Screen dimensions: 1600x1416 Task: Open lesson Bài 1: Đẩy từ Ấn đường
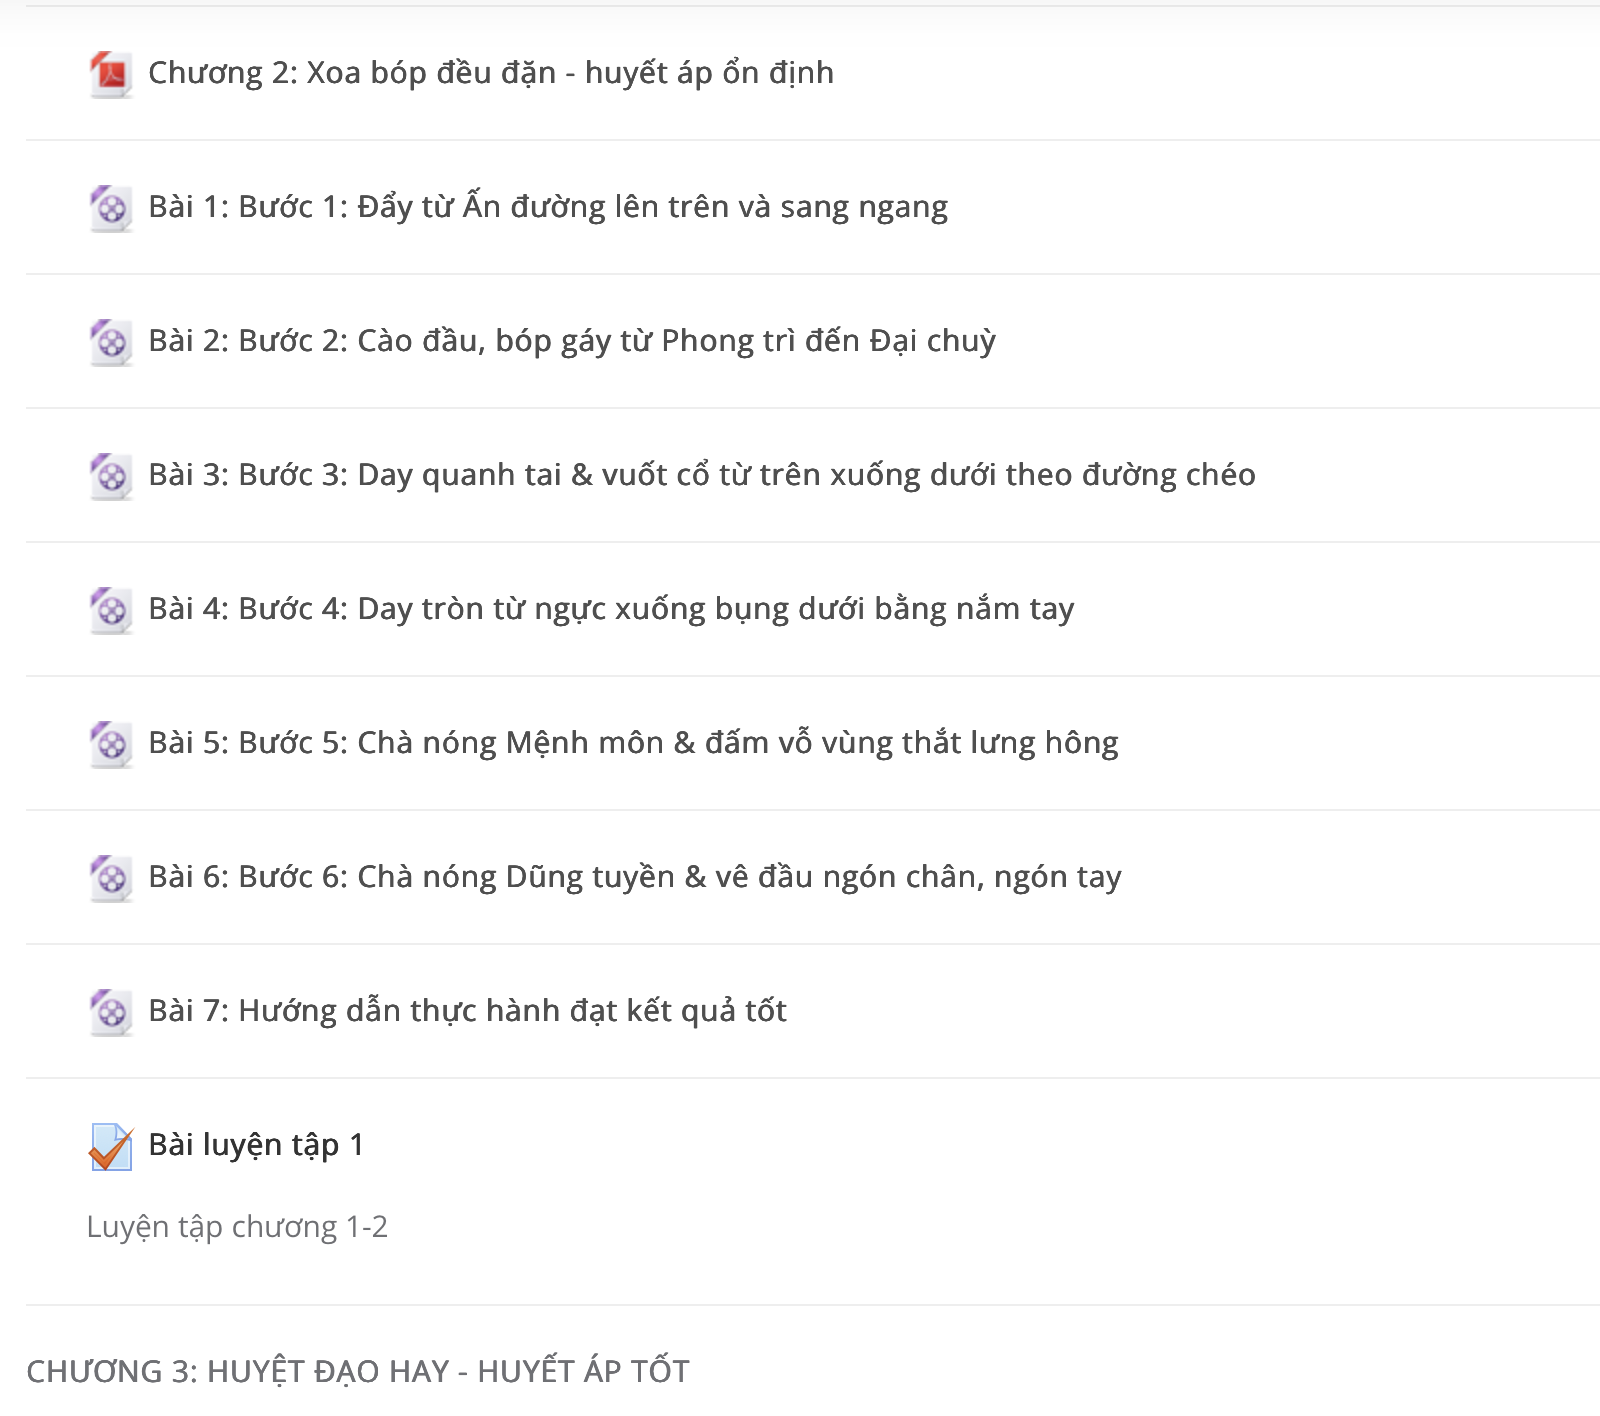pos(548,207)
